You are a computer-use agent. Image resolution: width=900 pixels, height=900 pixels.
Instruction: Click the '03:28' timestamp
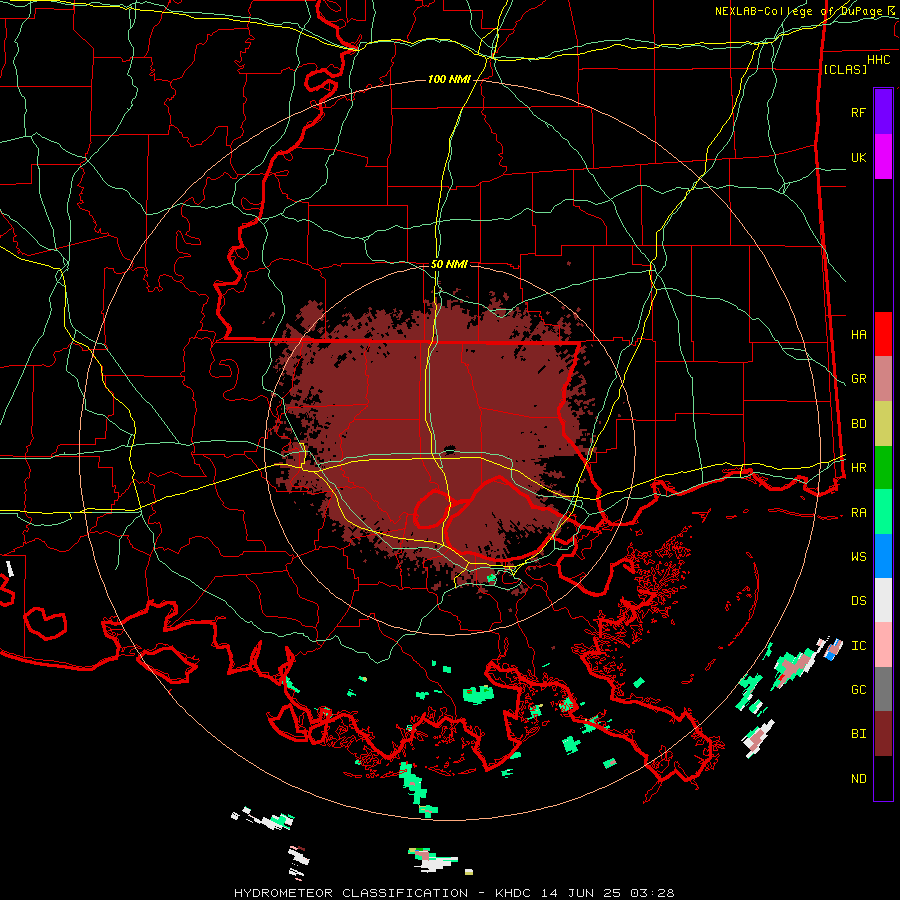pos(651,893)
